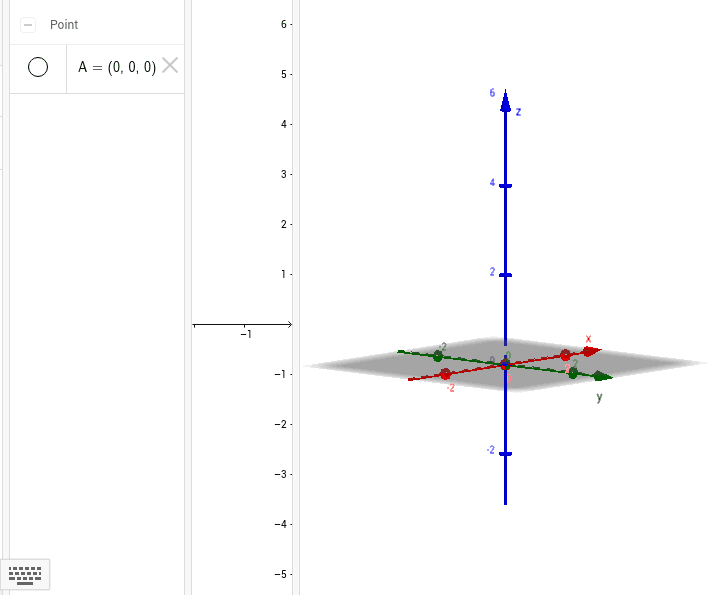The image size is (713, 597).
Task: Select the 2D graphics y-axis label 3
Action: (x=284, y=175)
